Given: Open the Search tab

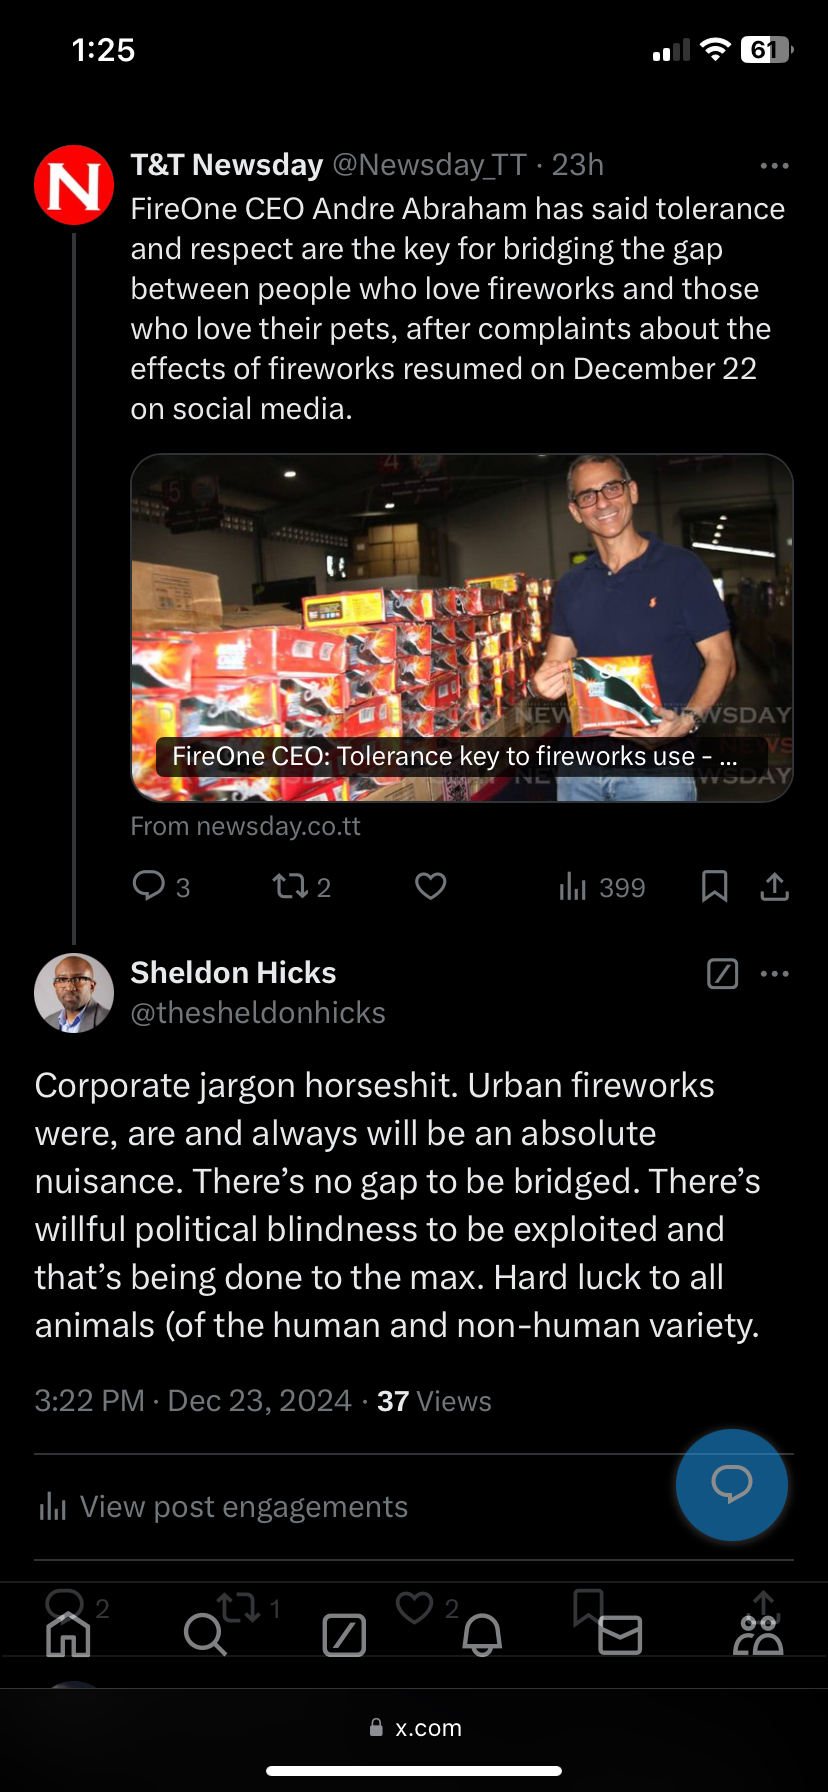Looking at the screenshot, I should pos(205,1636).
